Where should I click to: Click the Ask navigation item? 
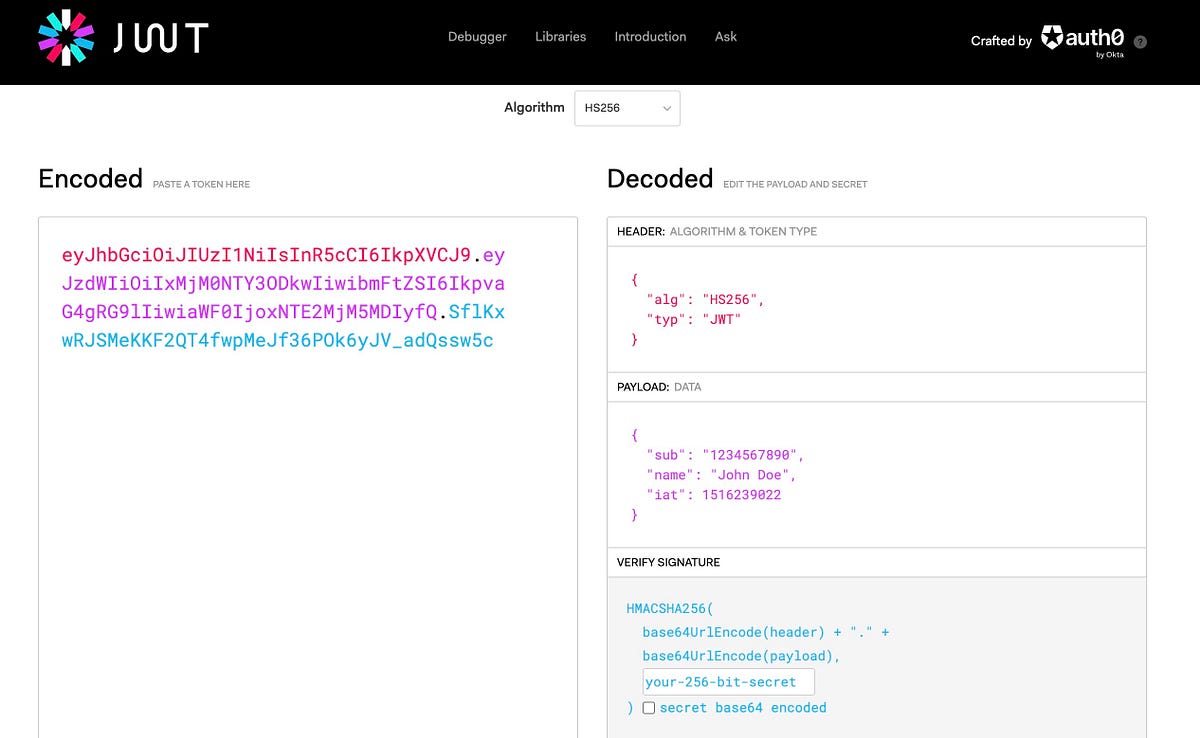[725, 36]
